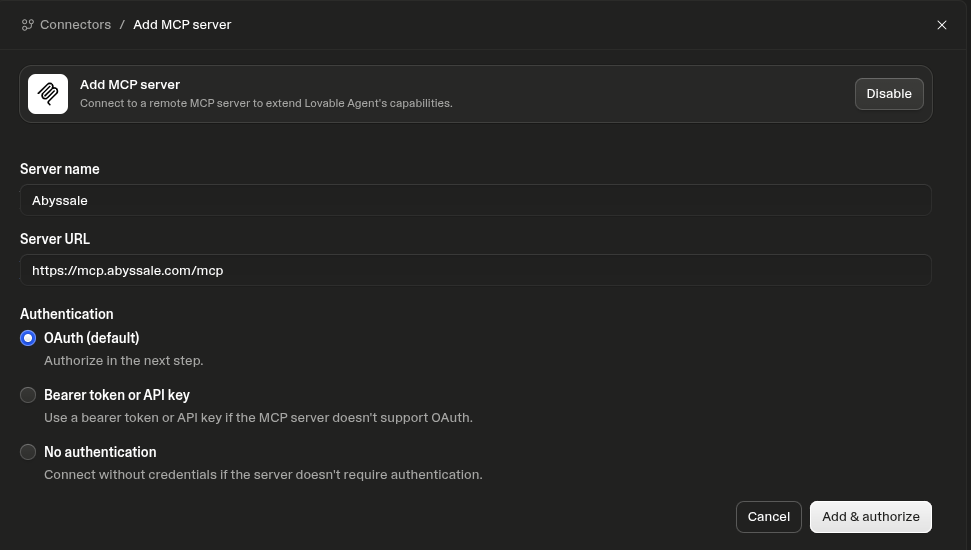Select No authentication radio button

pos(28,452)
